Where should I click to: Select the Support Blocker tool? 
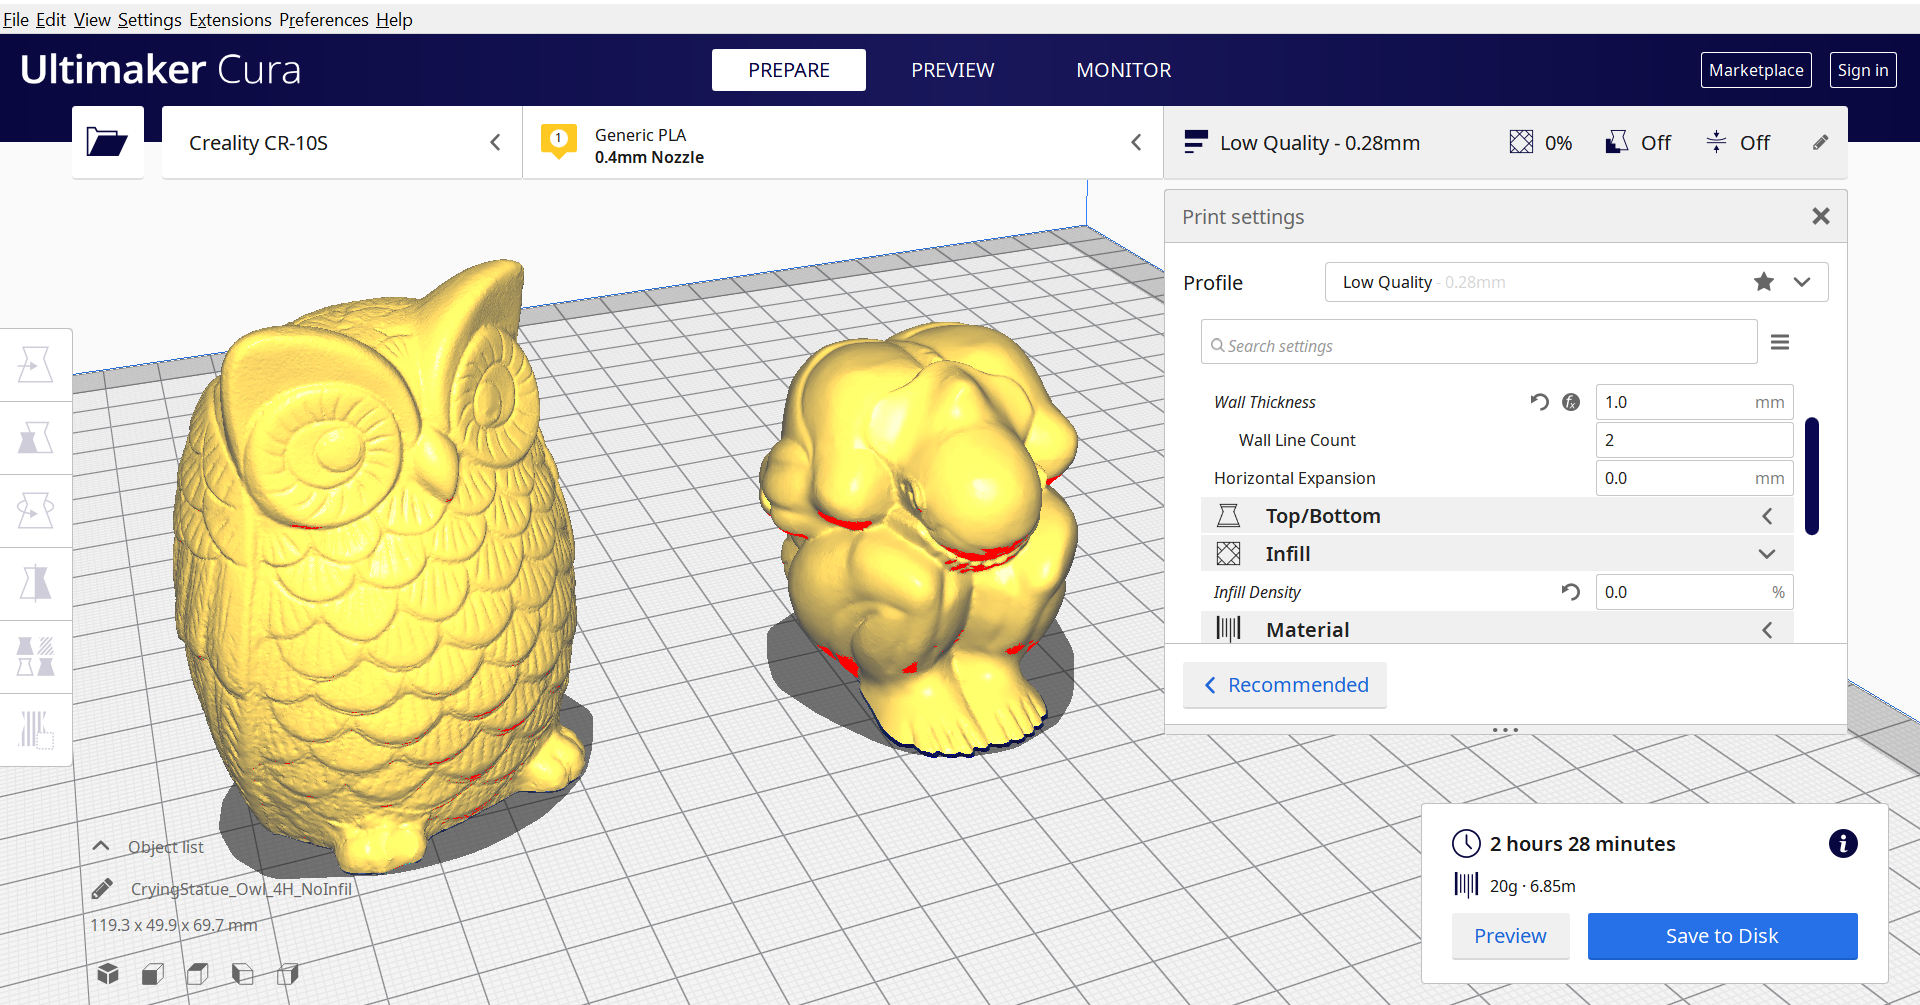(36, 729)
